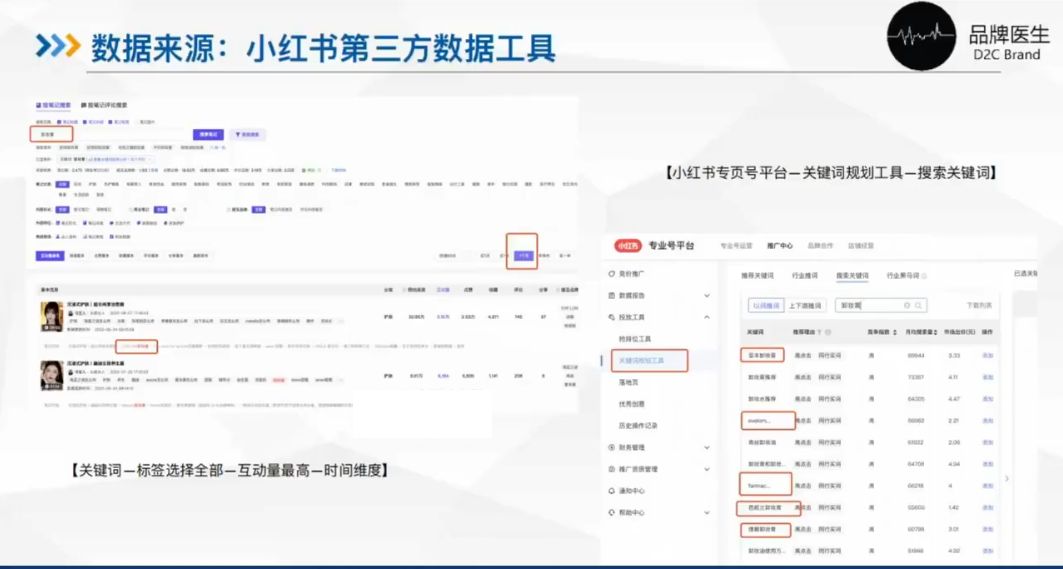Click the 财务管理 sidebar icon
Screen dimensions: 1063x569
tap(612, 448)
